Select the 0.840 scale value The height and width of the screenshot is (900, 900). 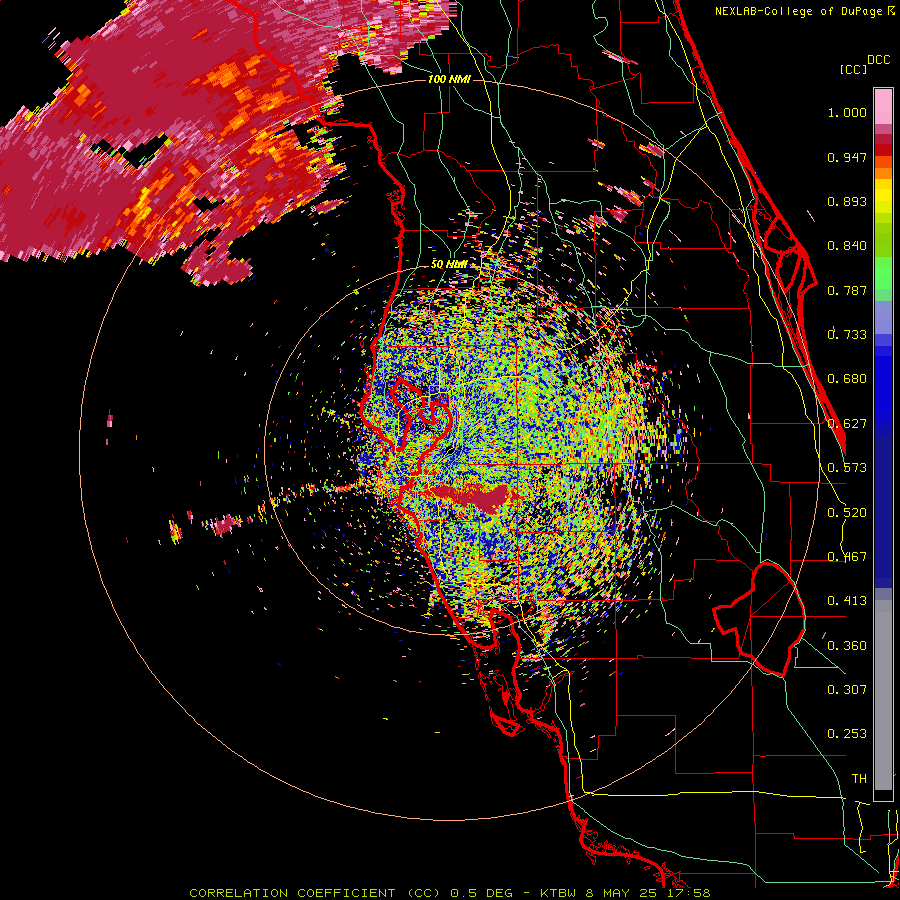click(x=847, y=246)
